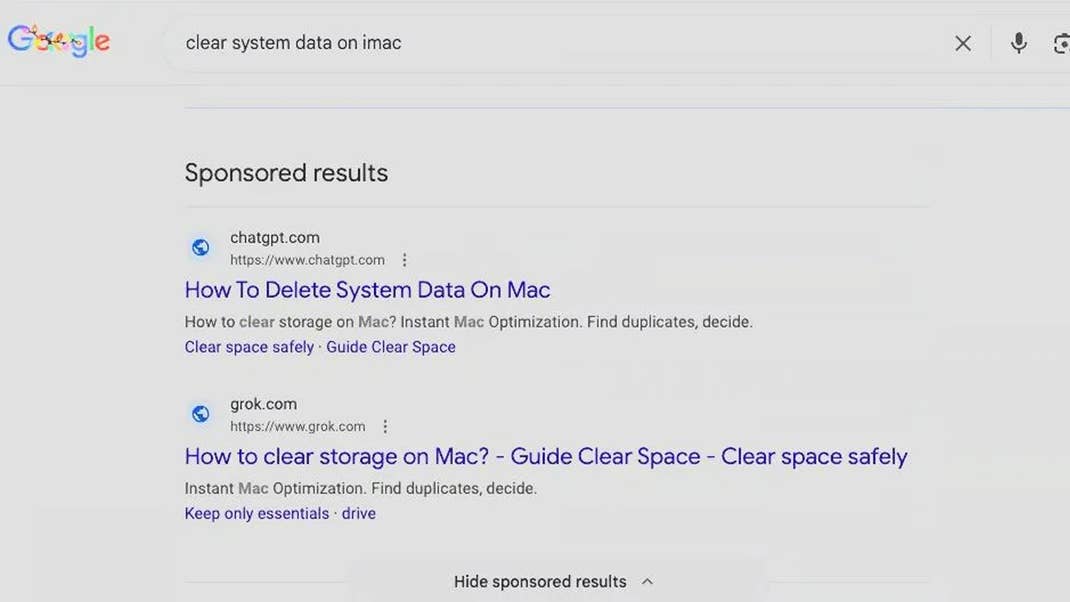Open the three-dot menu for the chatgpt.com result
The height and width of the screenshot is (602, 1070).
click(404, 259)
